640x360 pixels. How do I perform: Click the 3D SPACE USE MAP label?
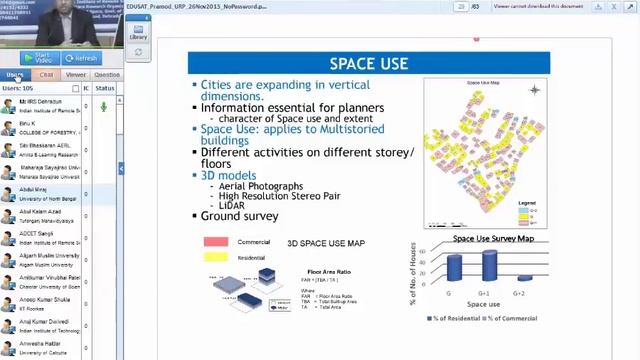tap(326, 243)
